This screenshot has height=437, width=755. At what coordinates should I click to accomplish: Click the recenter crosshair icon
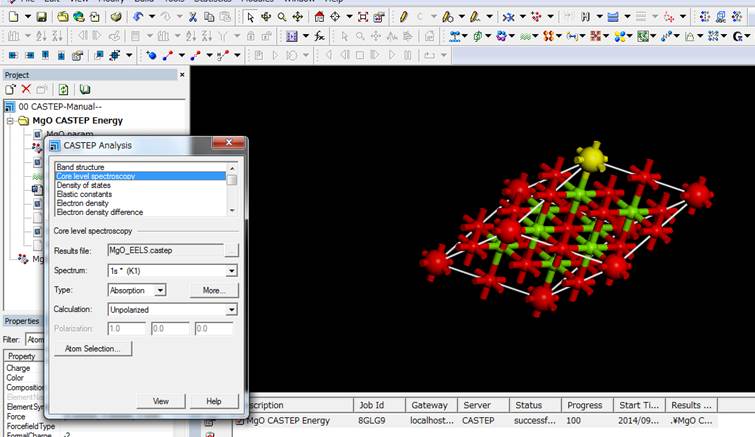(x=335, y=17)
